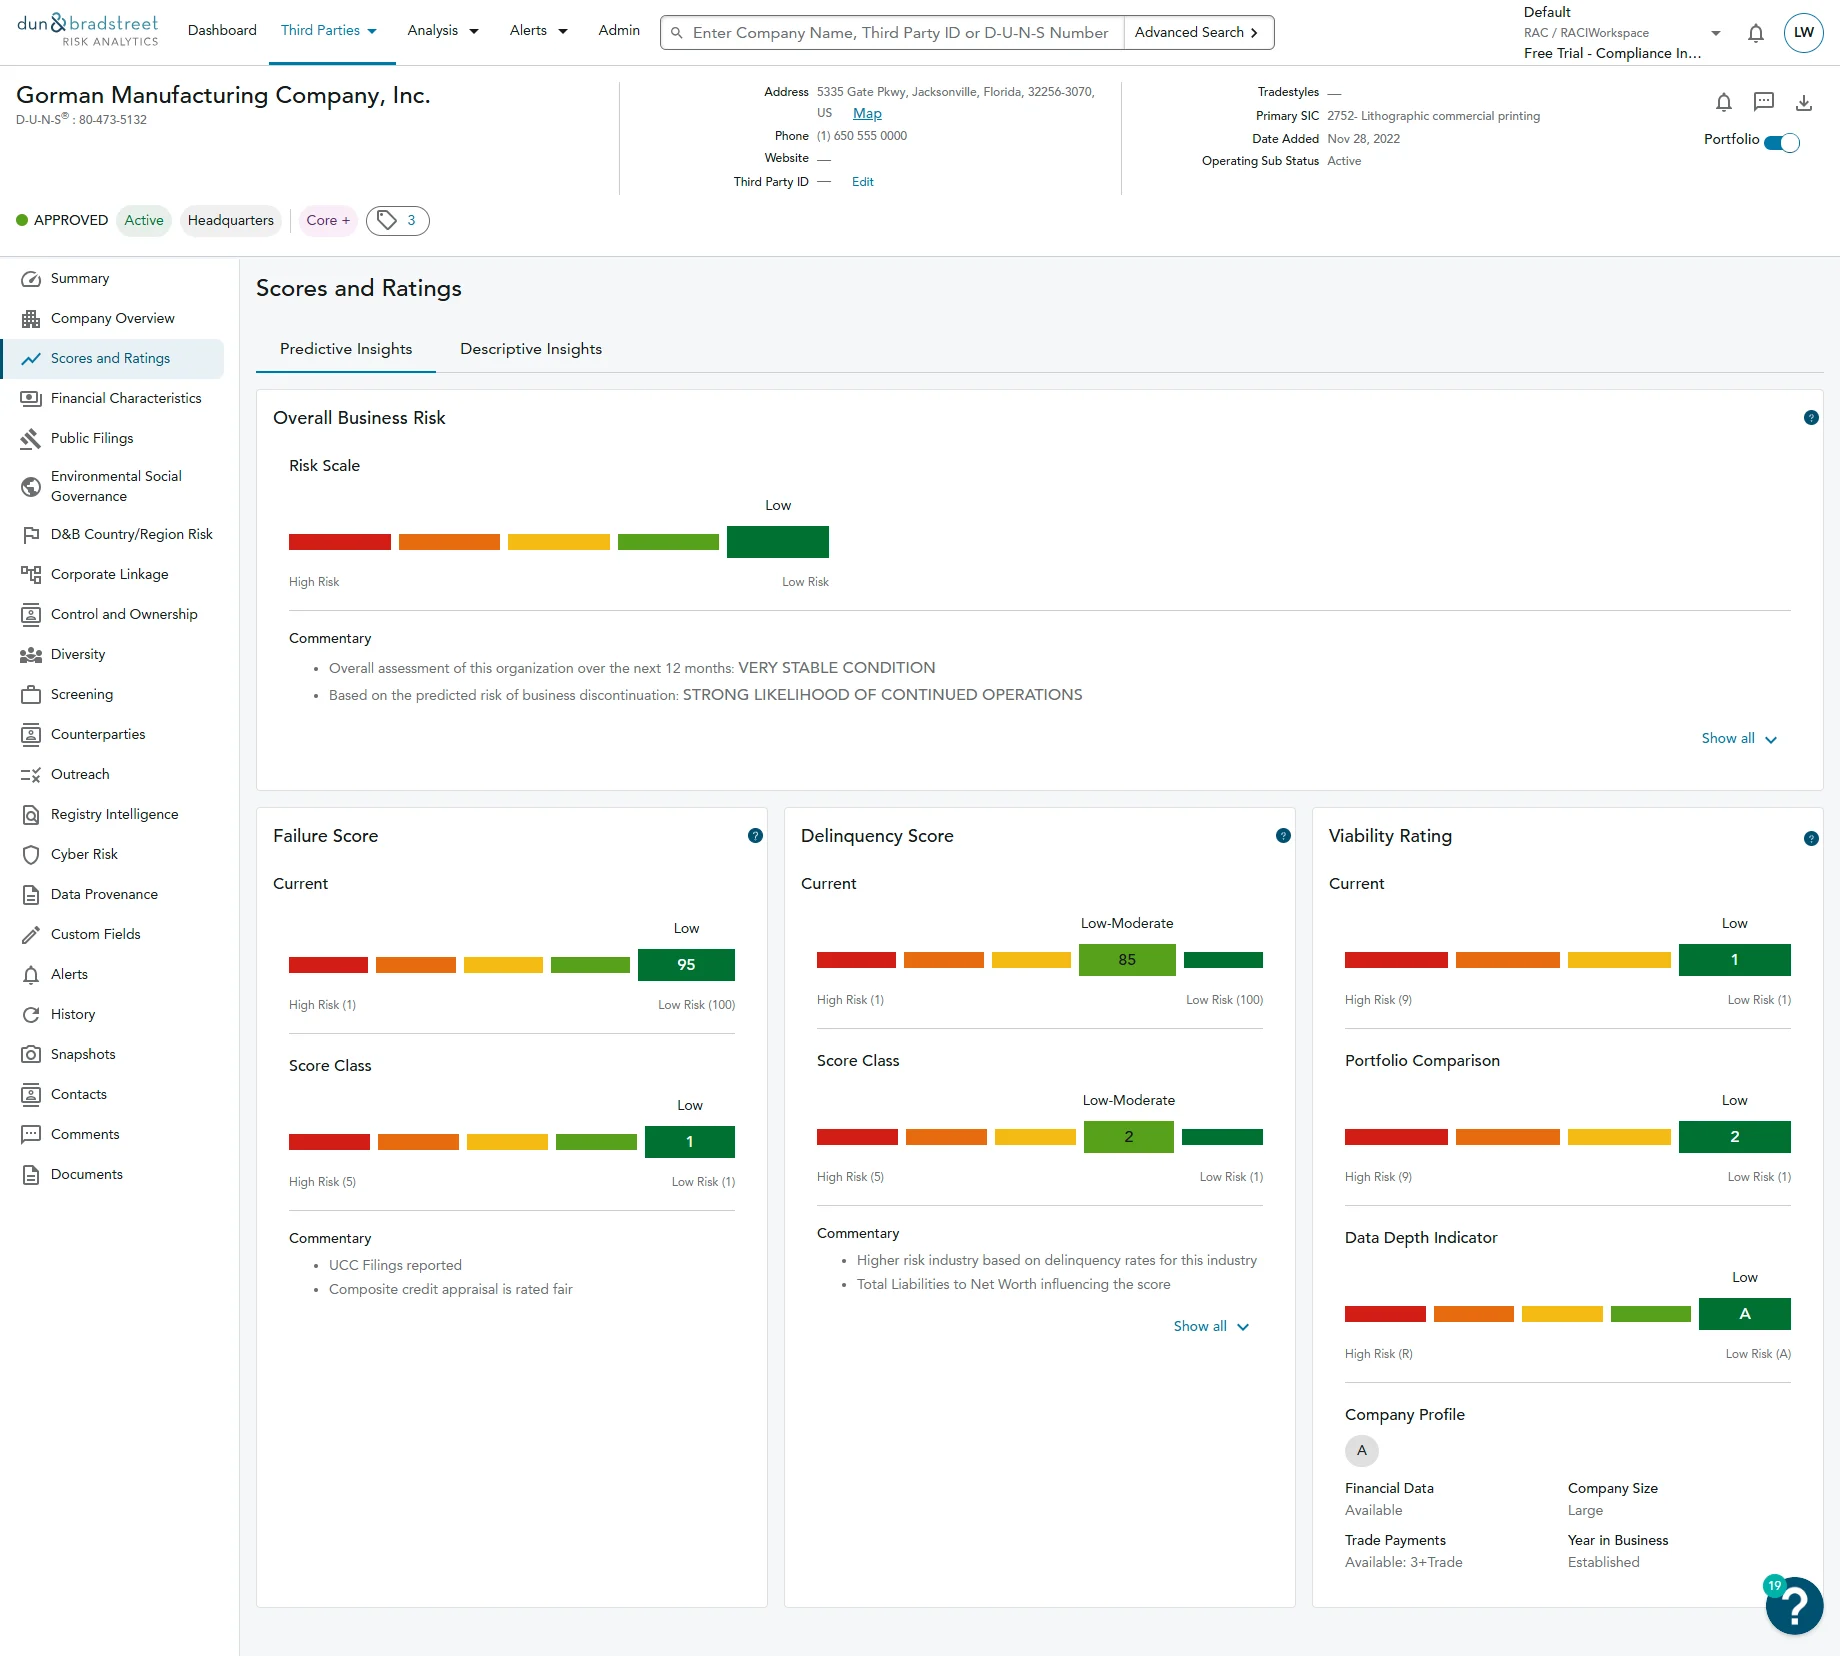Expand the Alerts dropdown in top navigation

pos(538,31)
